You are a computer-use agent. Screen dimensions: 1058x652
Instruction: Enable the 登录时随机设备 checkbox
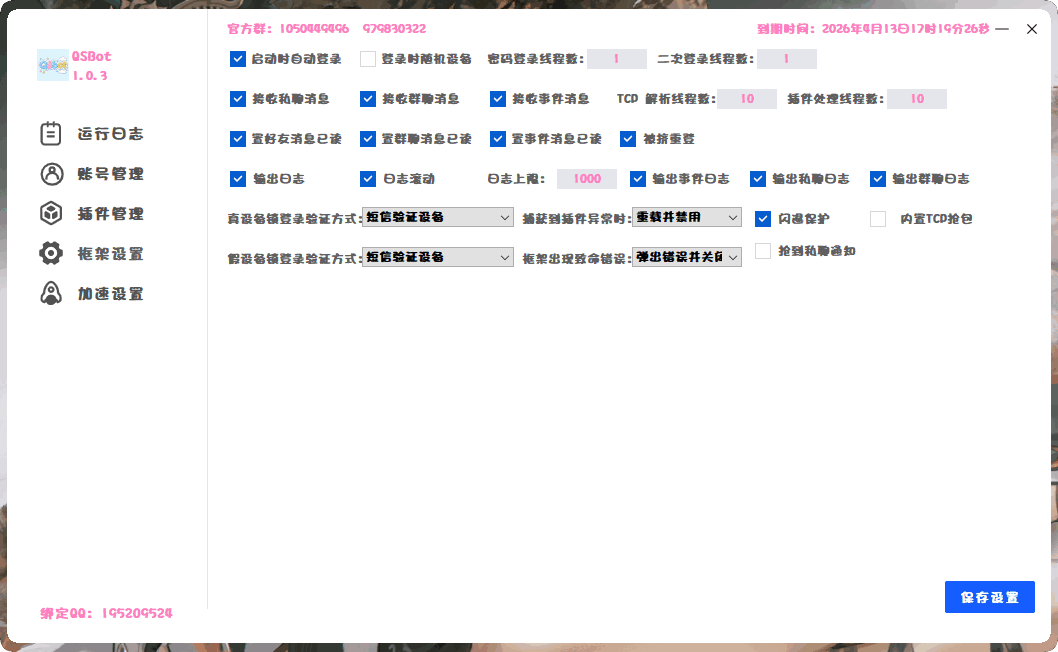(368, 59)
